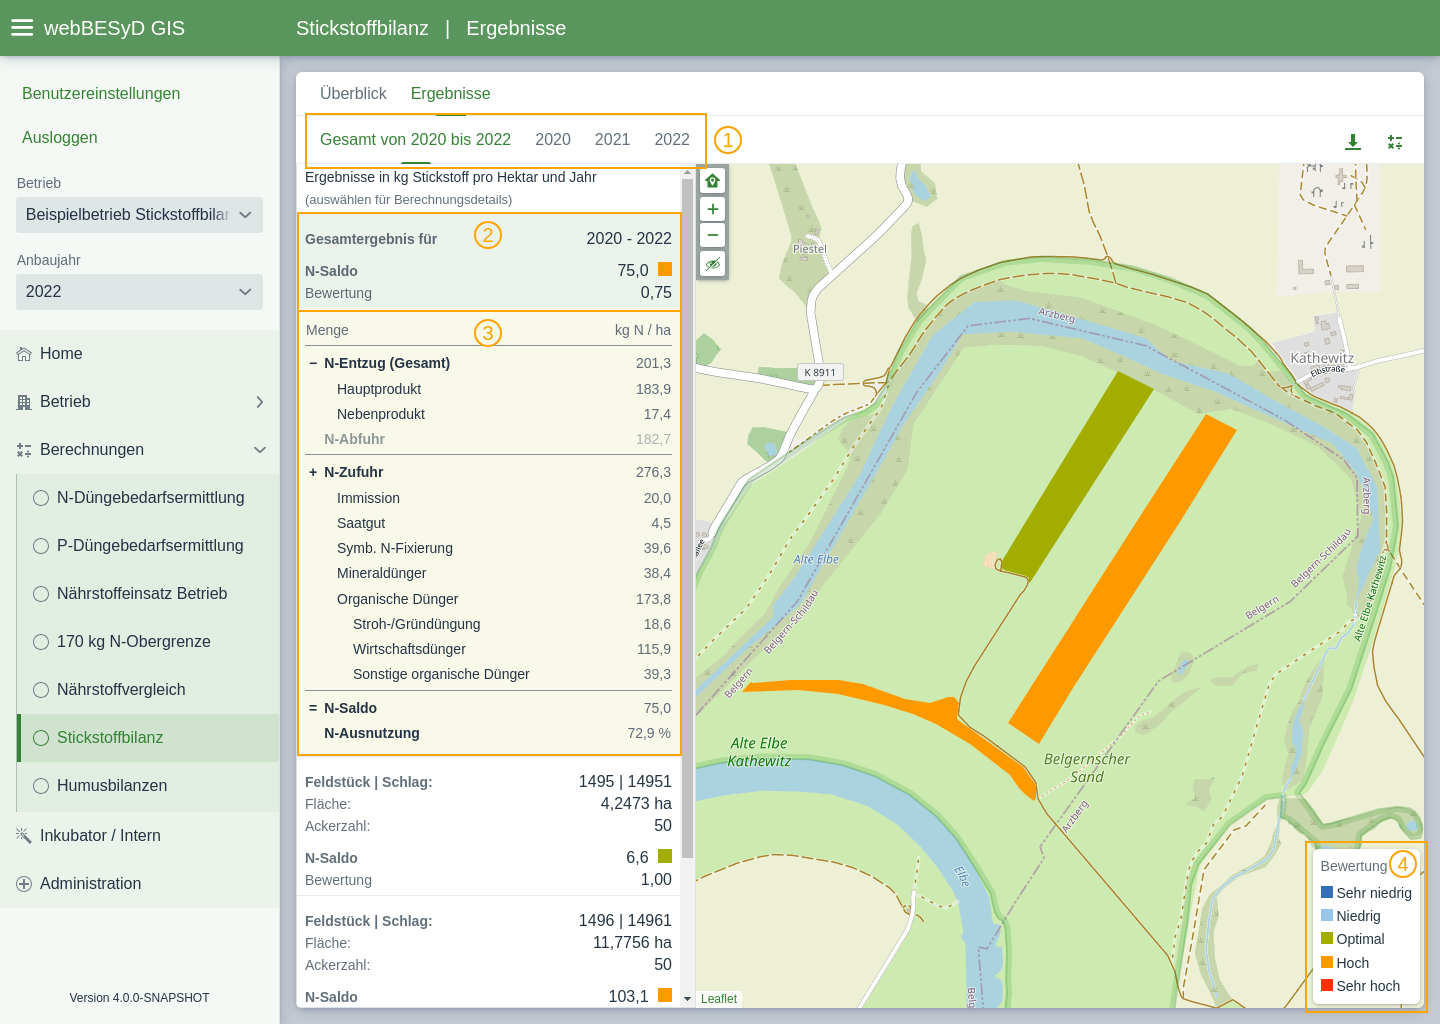Click the calculation details icon
The width and height of the screenshot is (1440, 1024).
point(1395,142)
